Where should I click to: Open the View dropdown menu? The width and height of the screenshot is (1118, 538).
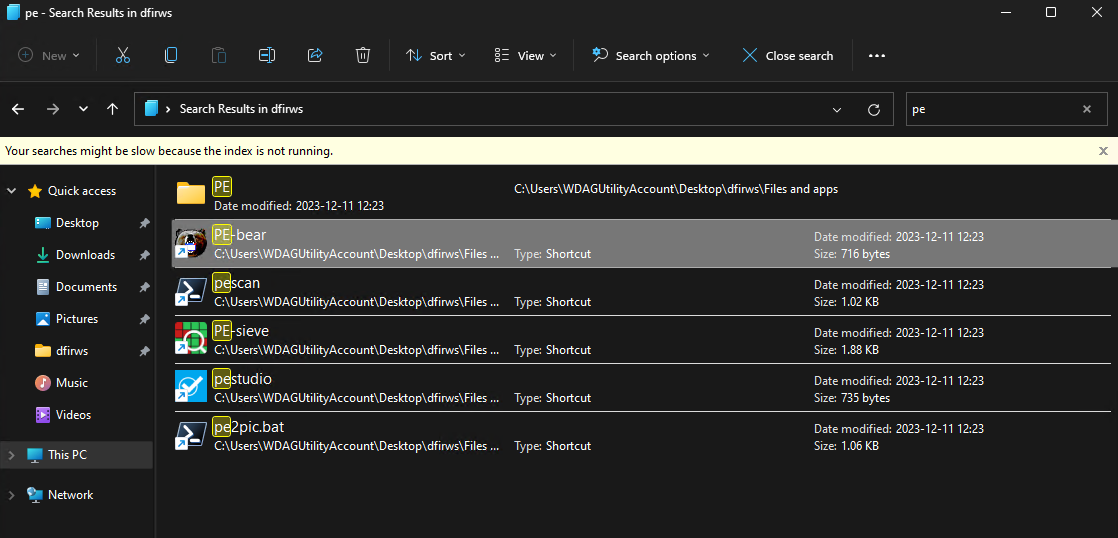click(x=522, y=56)
